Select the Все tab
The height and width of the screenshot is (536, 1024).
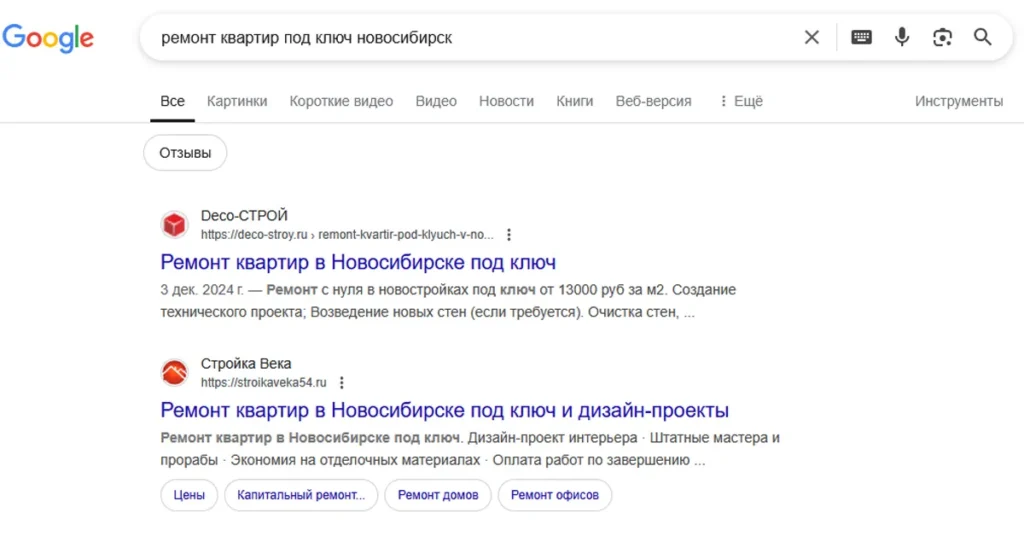[x=172, y=101]
